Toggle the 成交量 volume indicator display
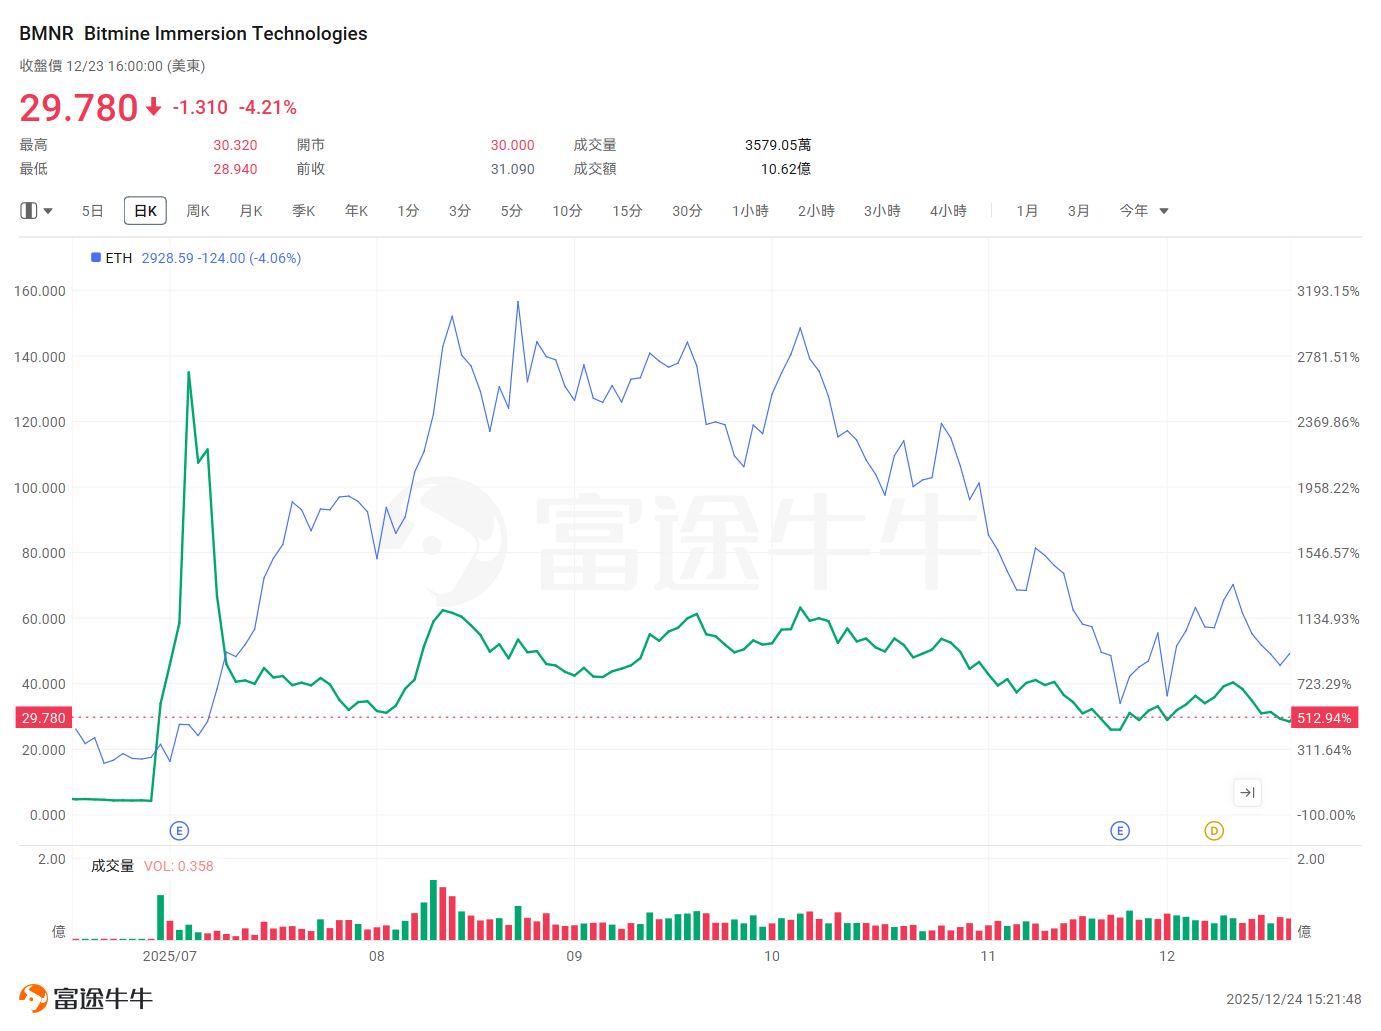 point(112,865)
